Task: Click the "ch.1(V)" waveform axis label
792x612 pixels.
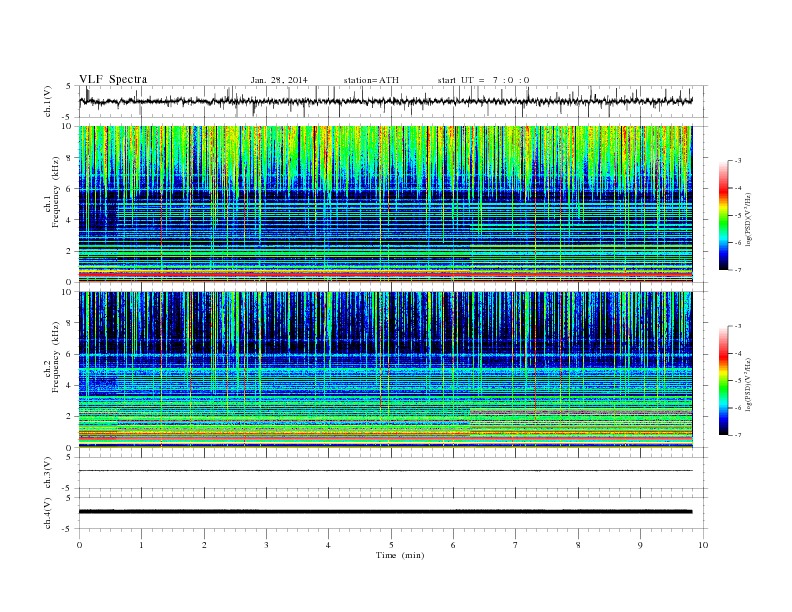Action: coord(48,101)
